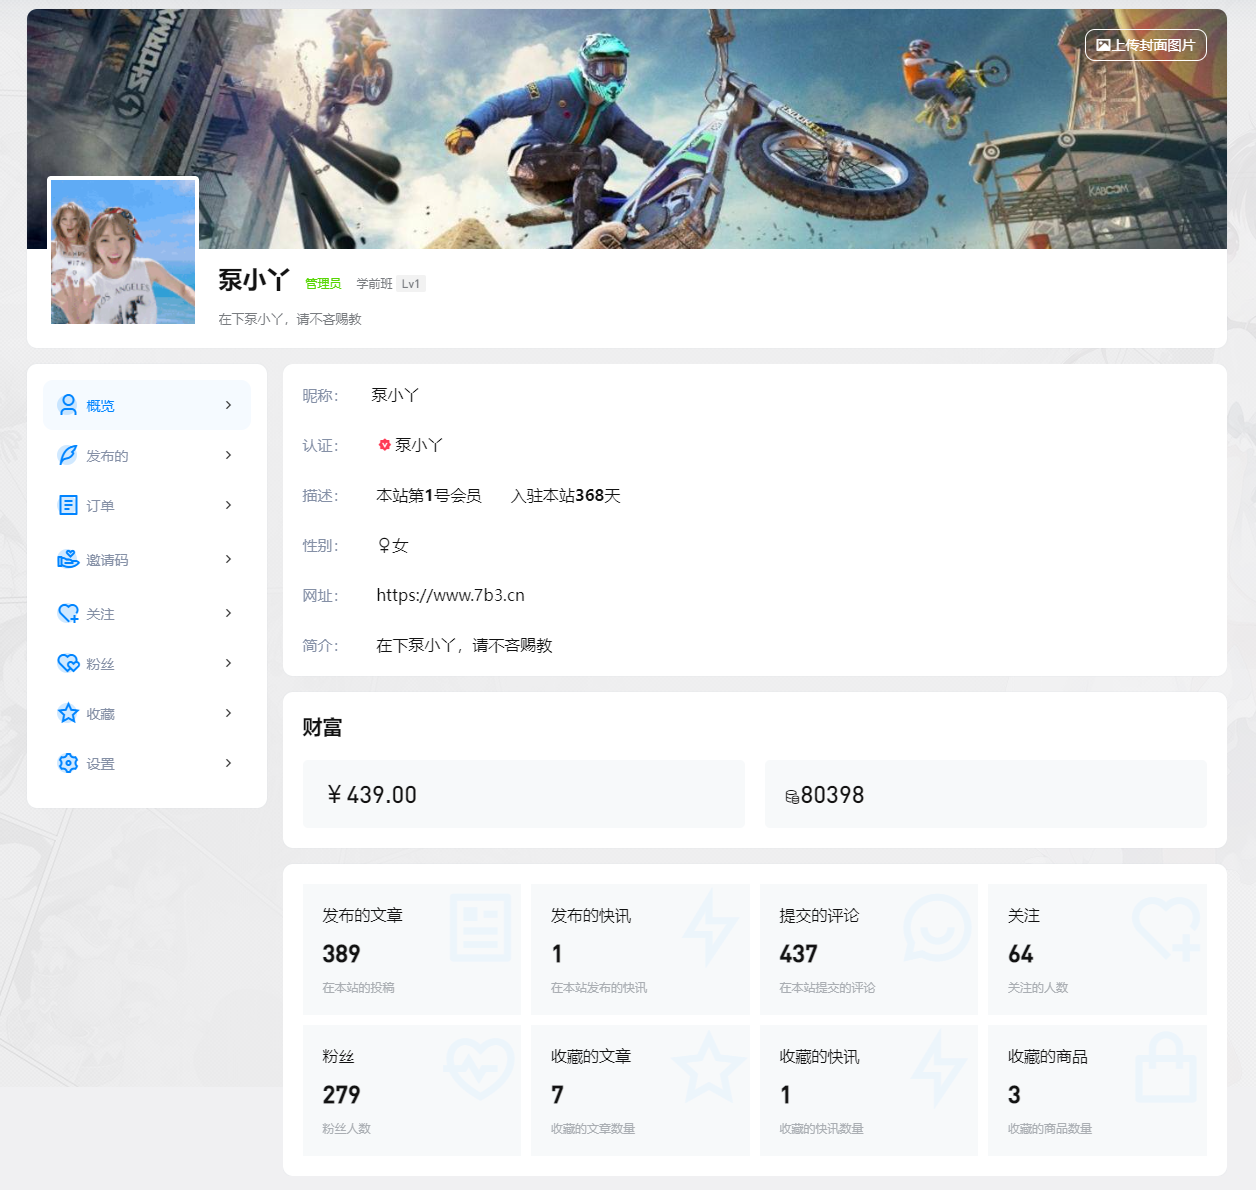Expand the 粉丝 sidebar chevron arrow
Viewport: 1256px width, 1190px height.
tap(228, 663)
